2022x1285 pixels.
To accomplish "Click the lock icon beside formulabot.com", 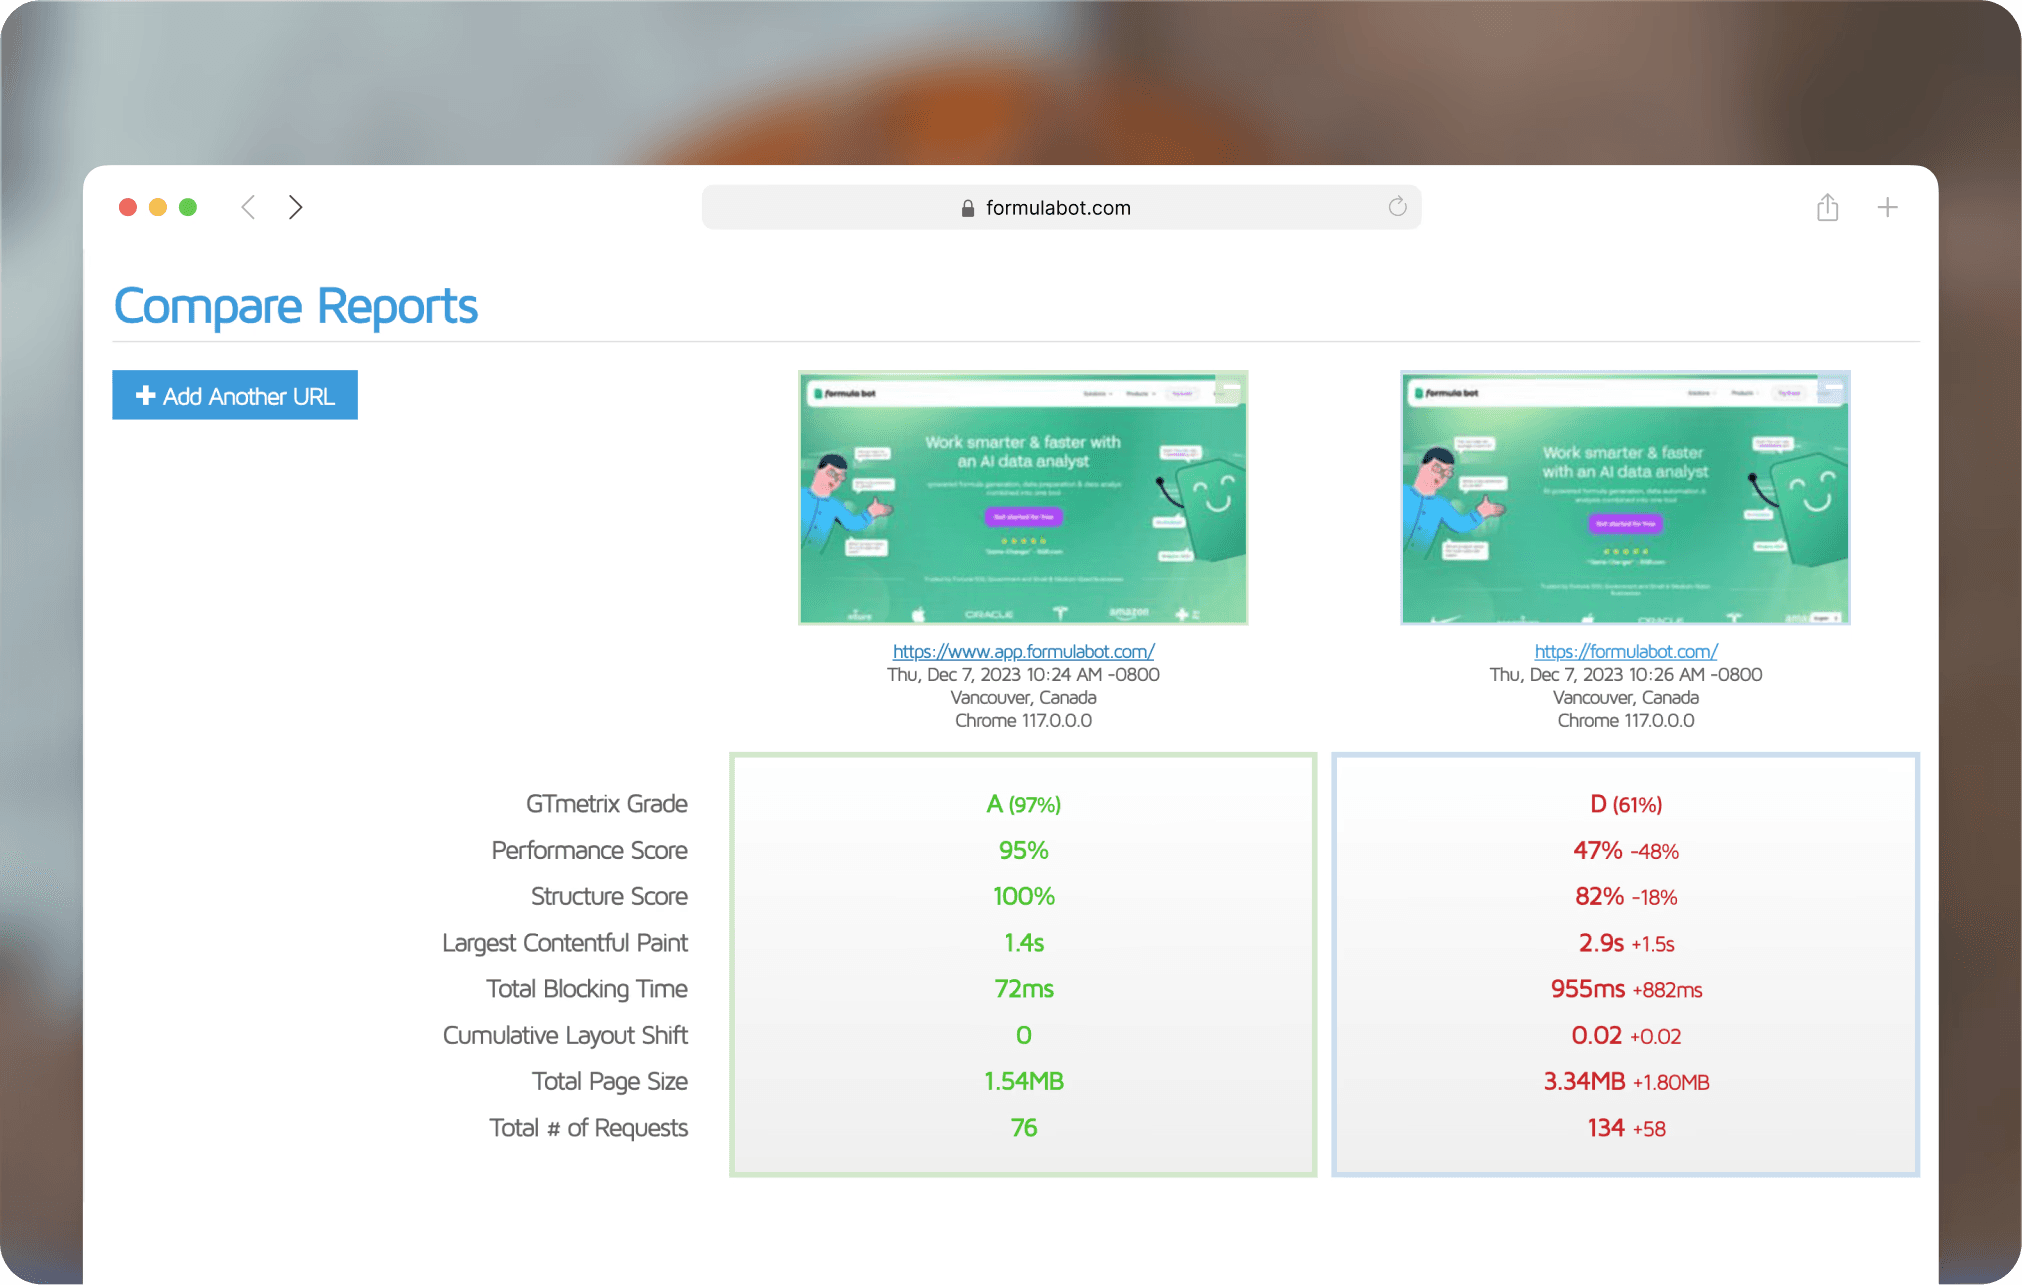I will point(967,208).
